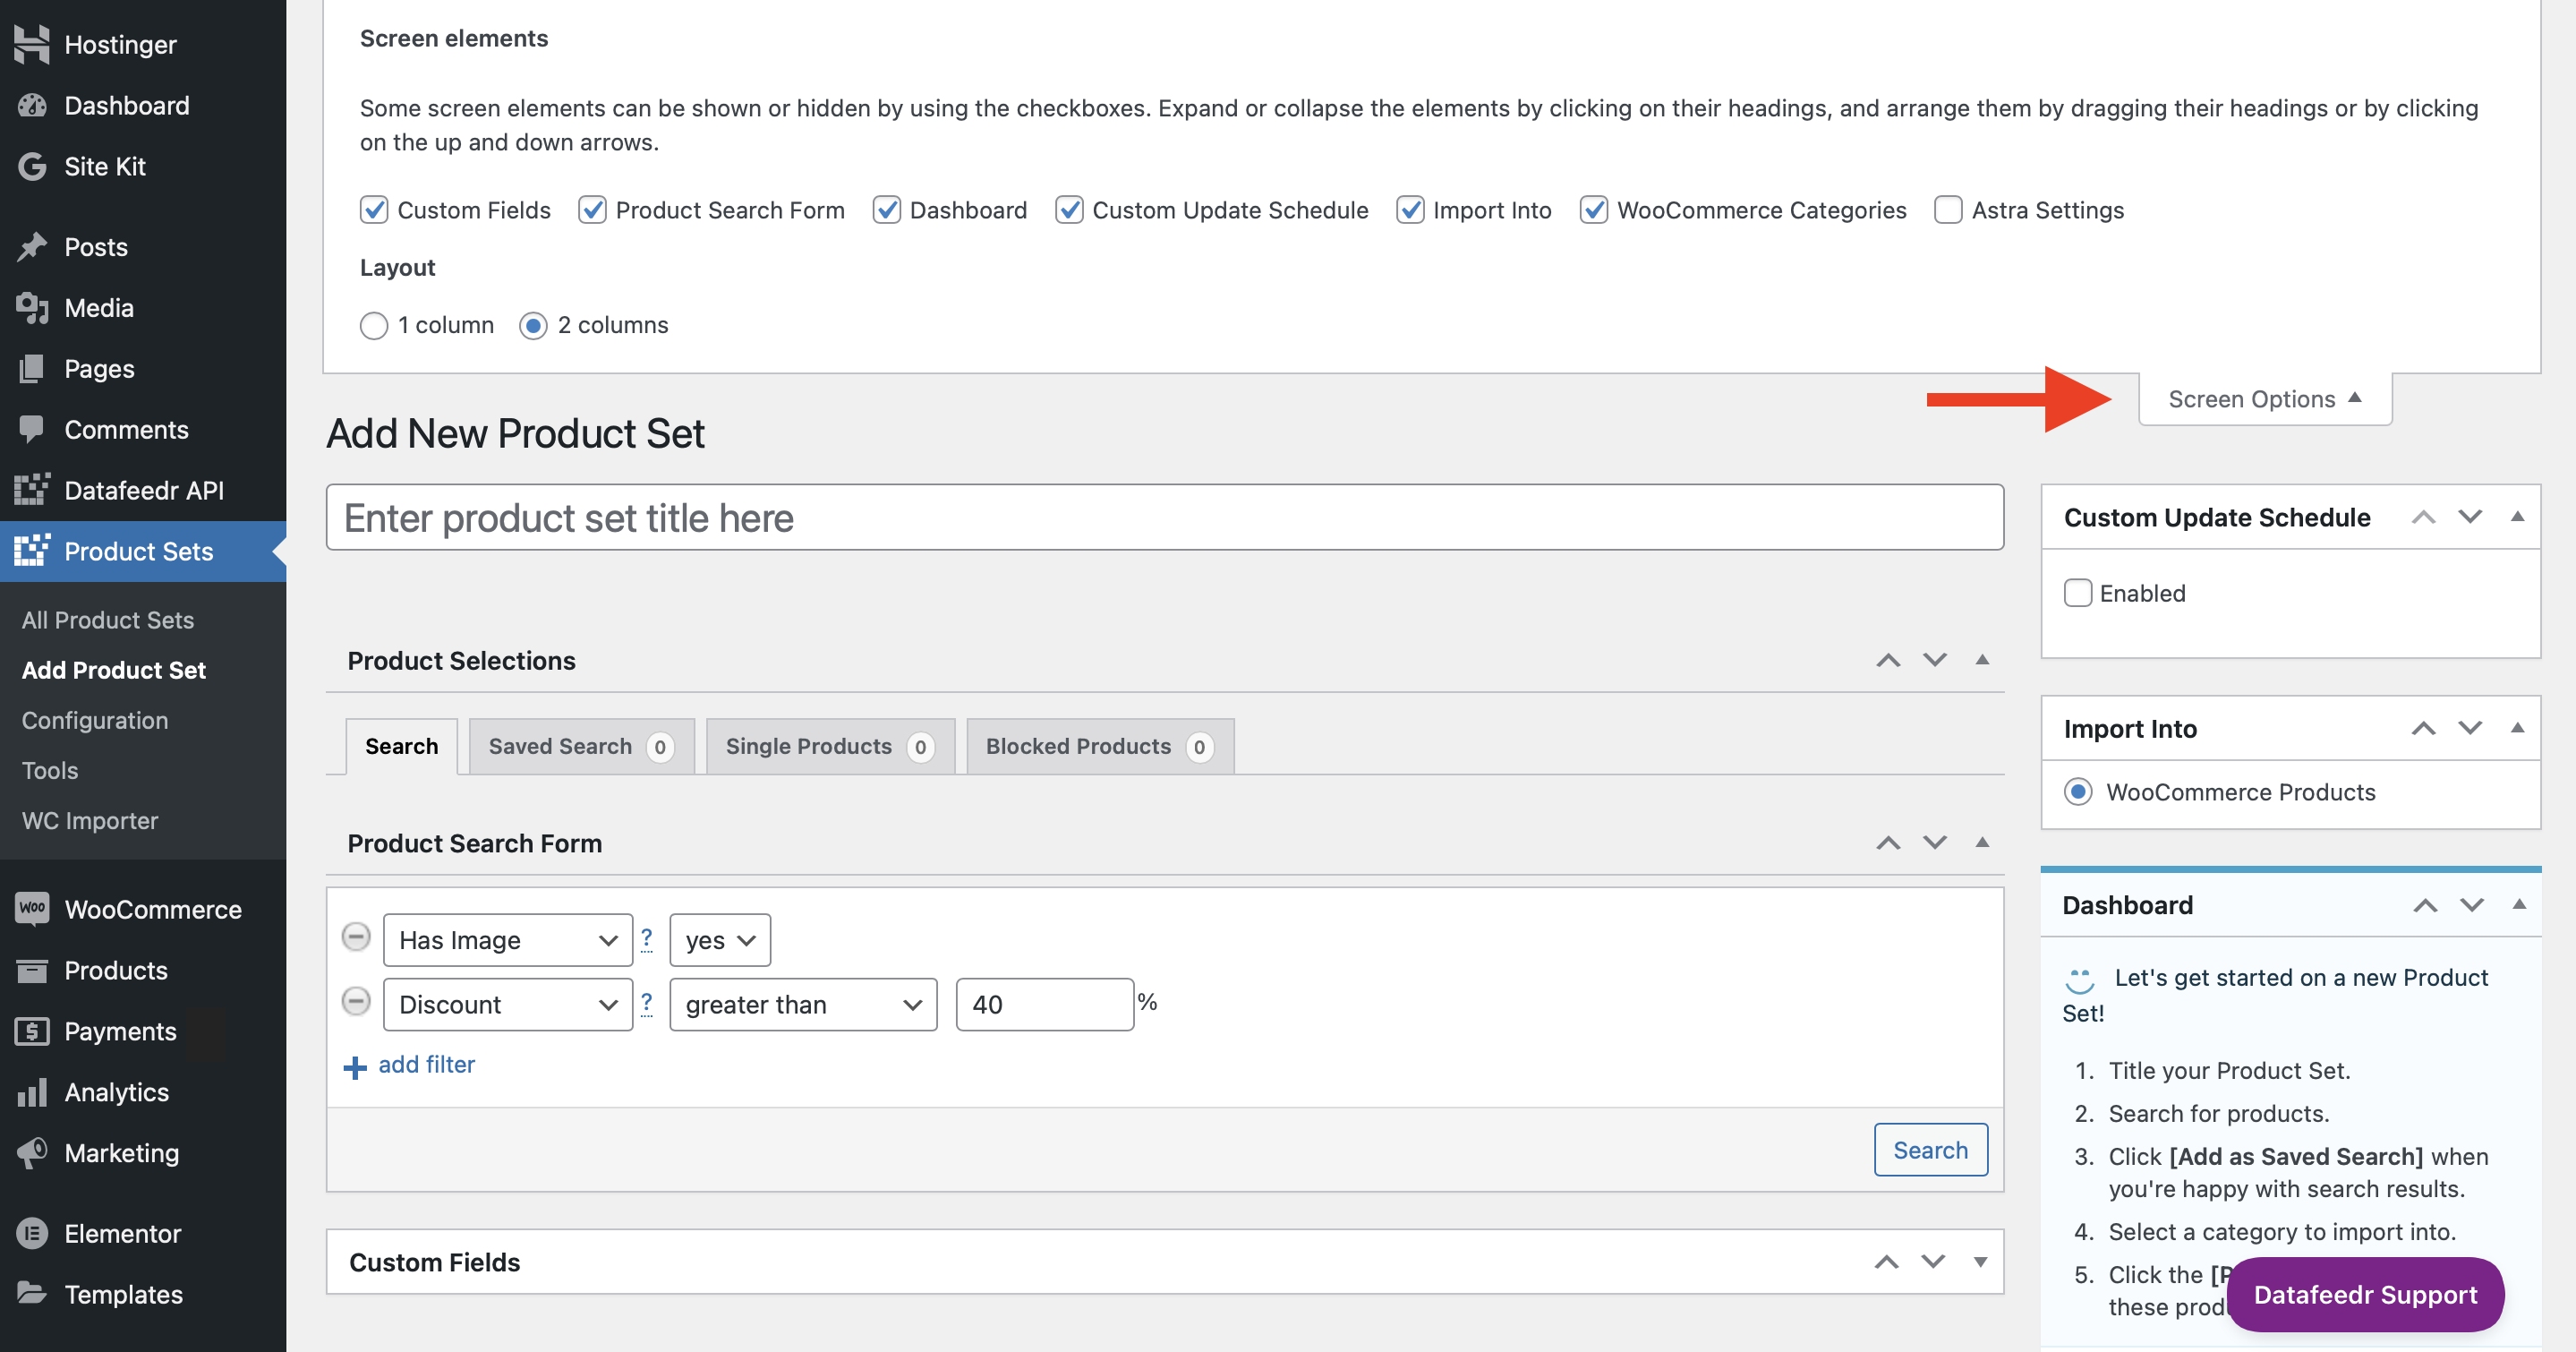Open the Elementor sidebar menu
This screenshot has height=1352, width=2576.
click(x=122, y=1233)
